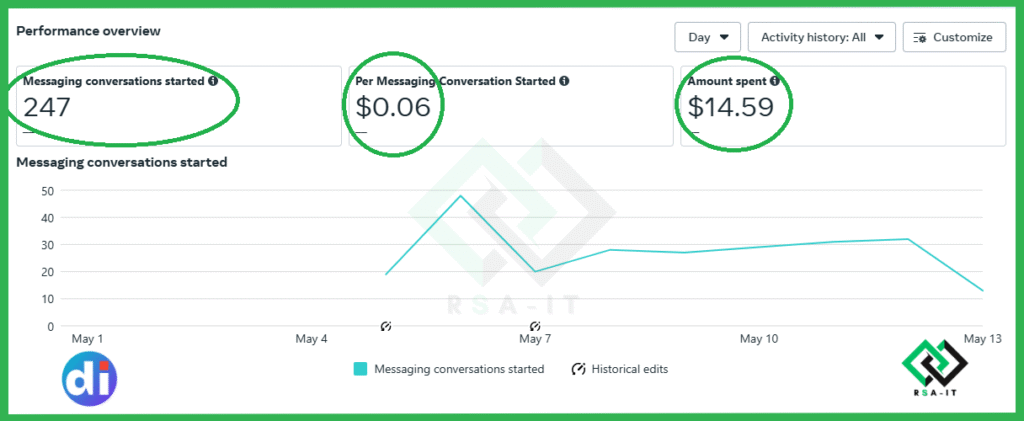Select the first historical edit marker before May 7
The width and height of the screenshot is (1024, 421).
pyautogui.click(x=386, y=325)
